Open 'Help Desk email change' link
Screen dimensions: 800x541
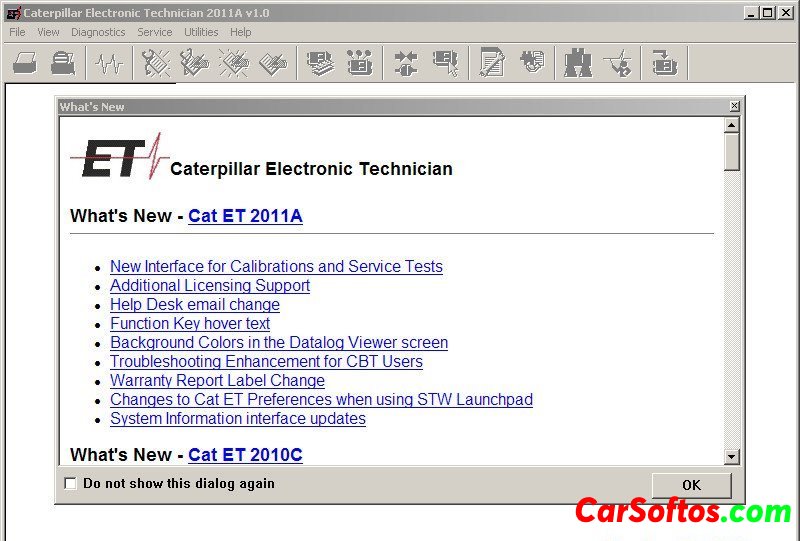[x=195, y=305]
